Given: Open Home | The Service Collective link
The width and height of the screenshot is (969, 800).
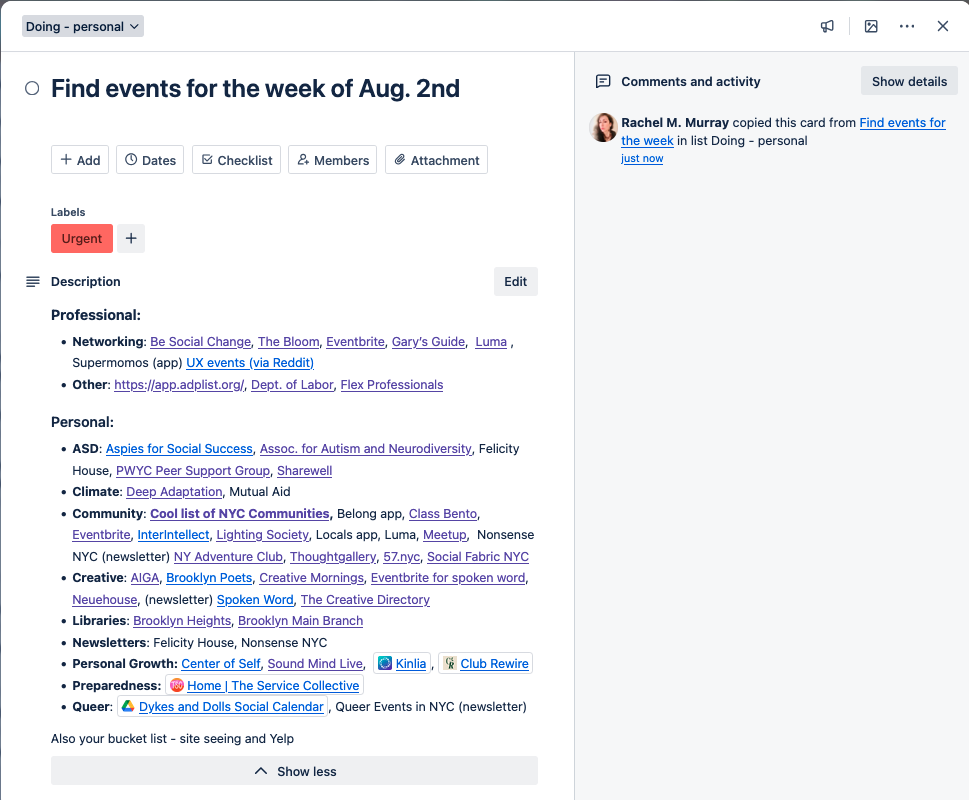Looking at the screenshot, I should point(273,685).
